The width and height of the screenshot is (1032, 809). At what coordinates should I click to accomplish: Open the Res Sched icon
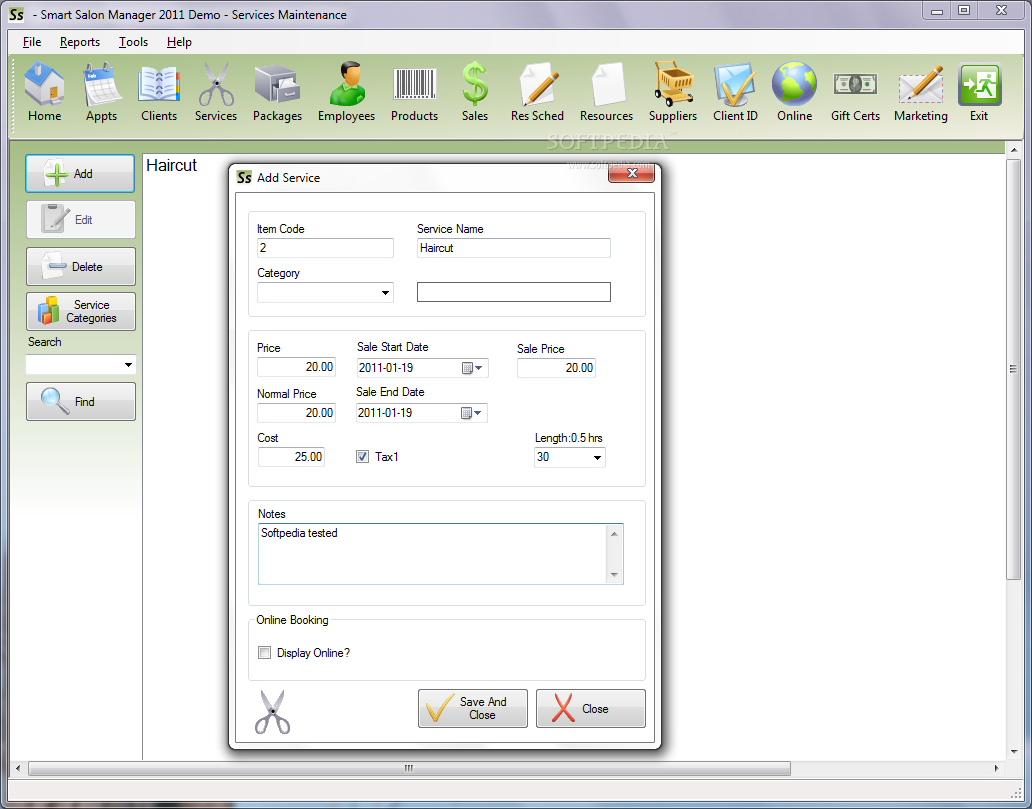(x=537, y=92)
